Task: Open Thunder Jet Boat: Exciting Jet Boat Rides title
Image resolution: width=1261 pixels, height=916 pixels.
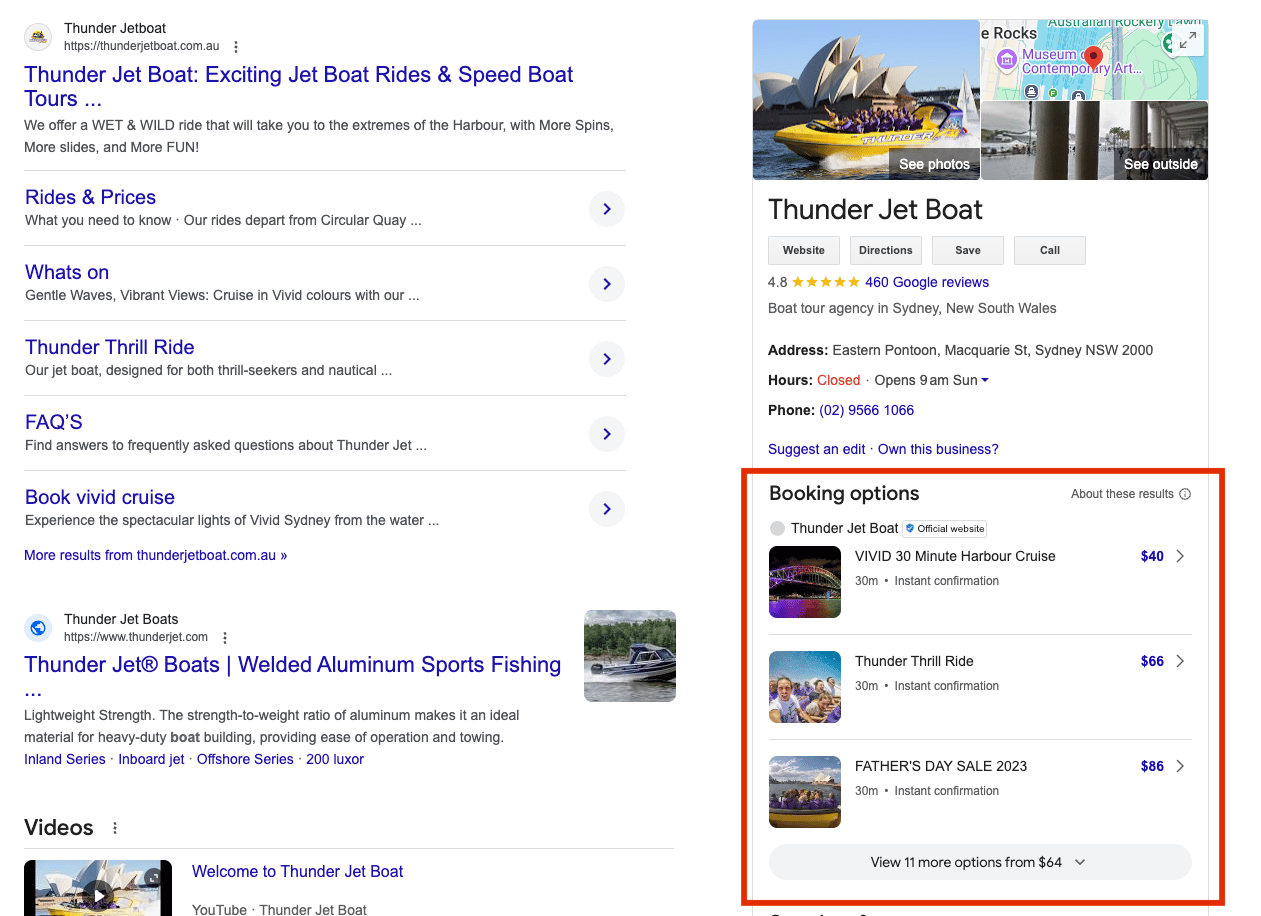Action: [299, 87]
